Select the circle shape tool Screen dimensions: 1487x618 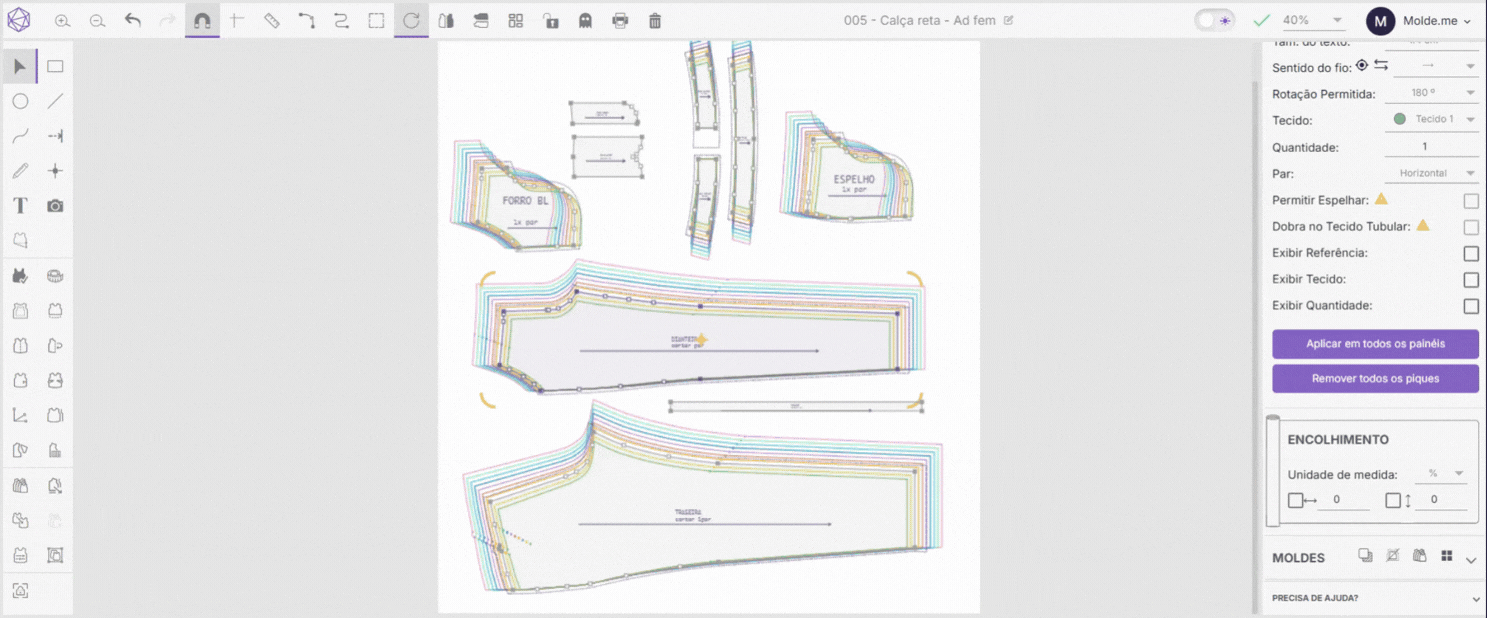pyautogui.click(x=20, y=101)
